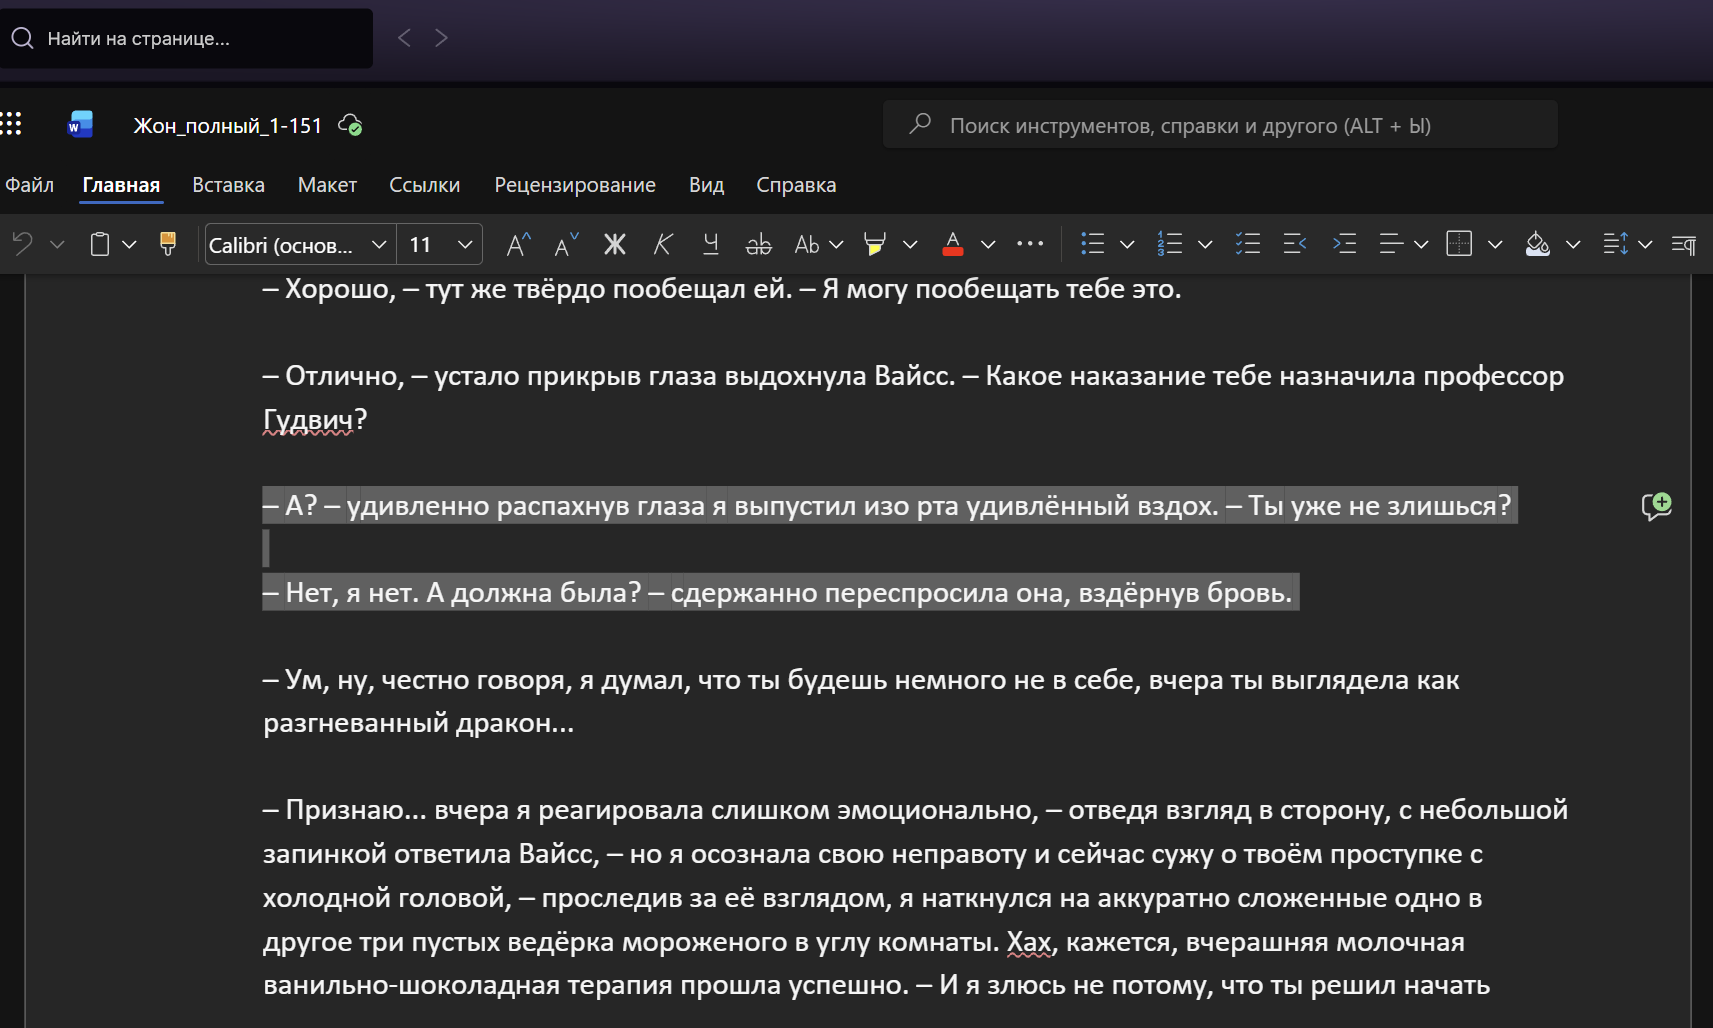The image size is (1713, 1028).
Task: Click the increase indent icon
Action: [1345, 244]
